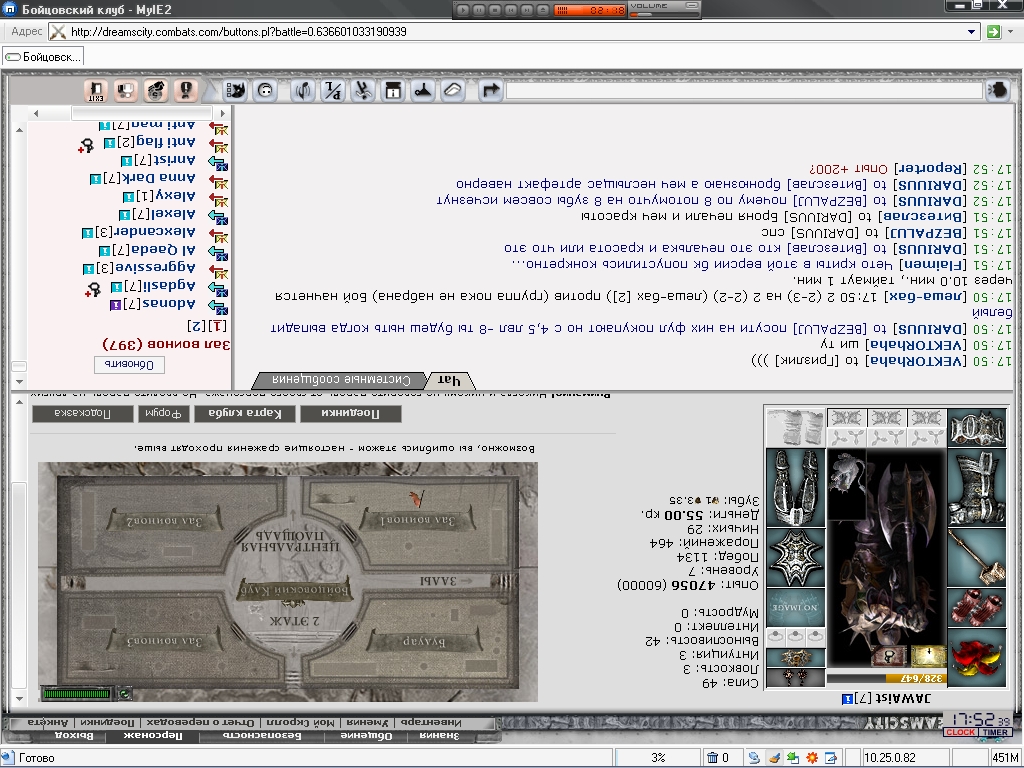Click the Поединки button

[x=351, y=413]
